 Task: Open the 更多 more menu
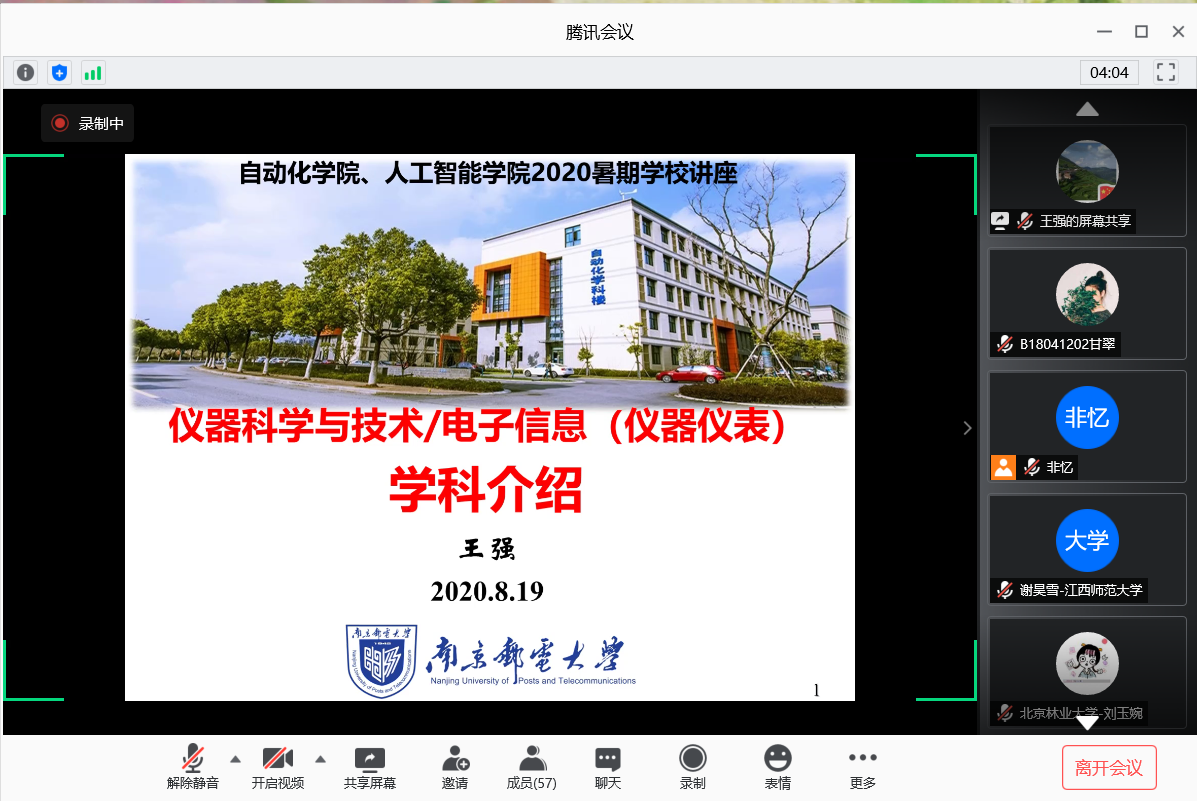coord(862,767)
